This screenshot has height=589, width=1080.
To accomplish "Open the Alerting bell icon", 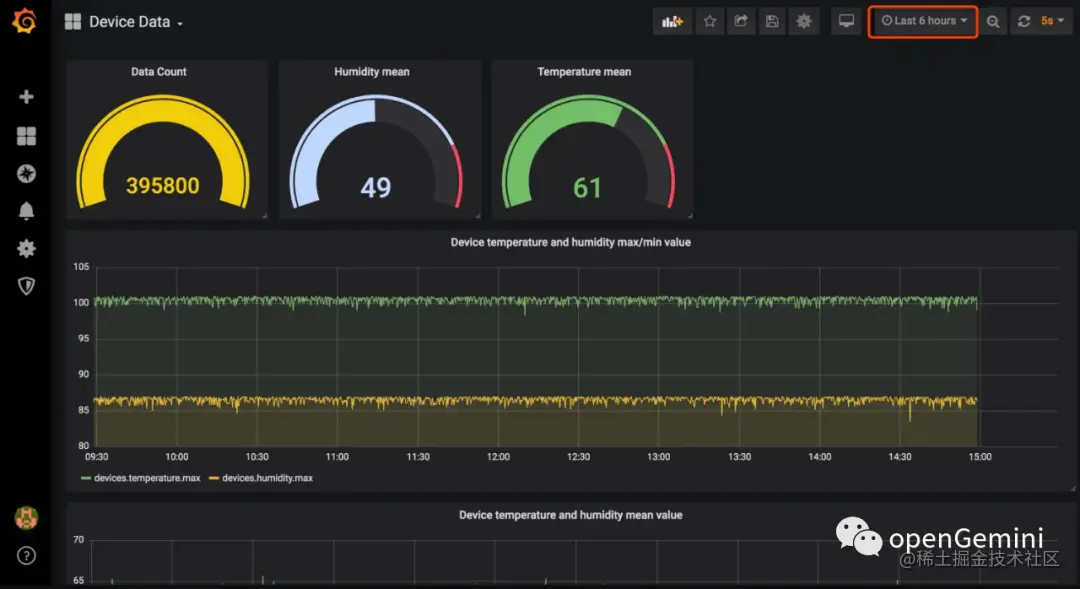I will [x=26, y=211].
